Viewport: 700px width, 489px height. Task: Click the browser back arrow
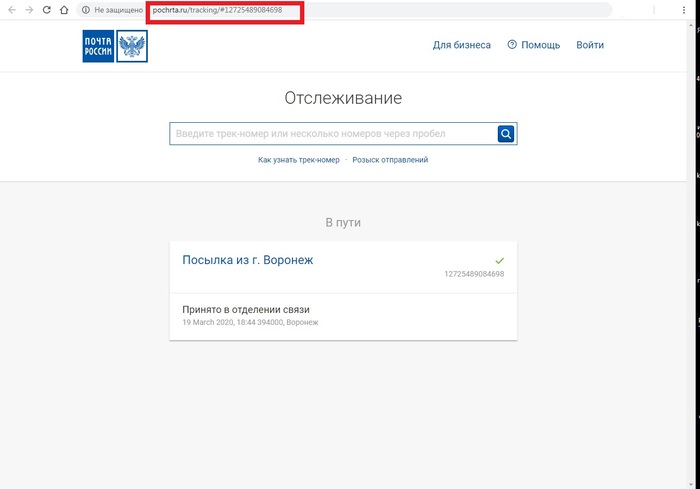(11, 10)
